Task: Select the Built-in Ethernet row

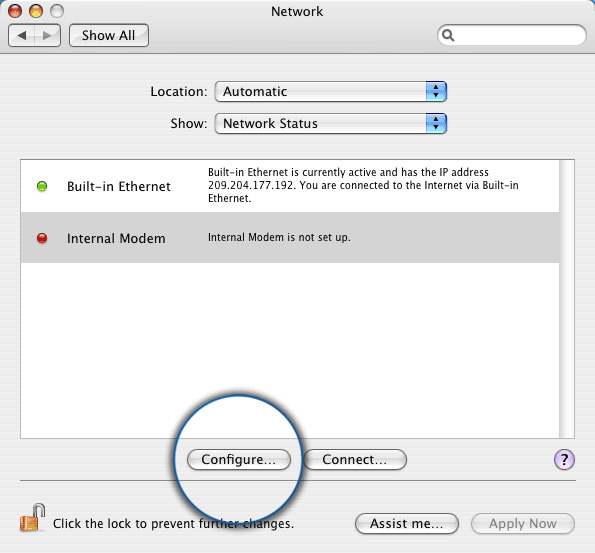Action: (x=290, y=186)
